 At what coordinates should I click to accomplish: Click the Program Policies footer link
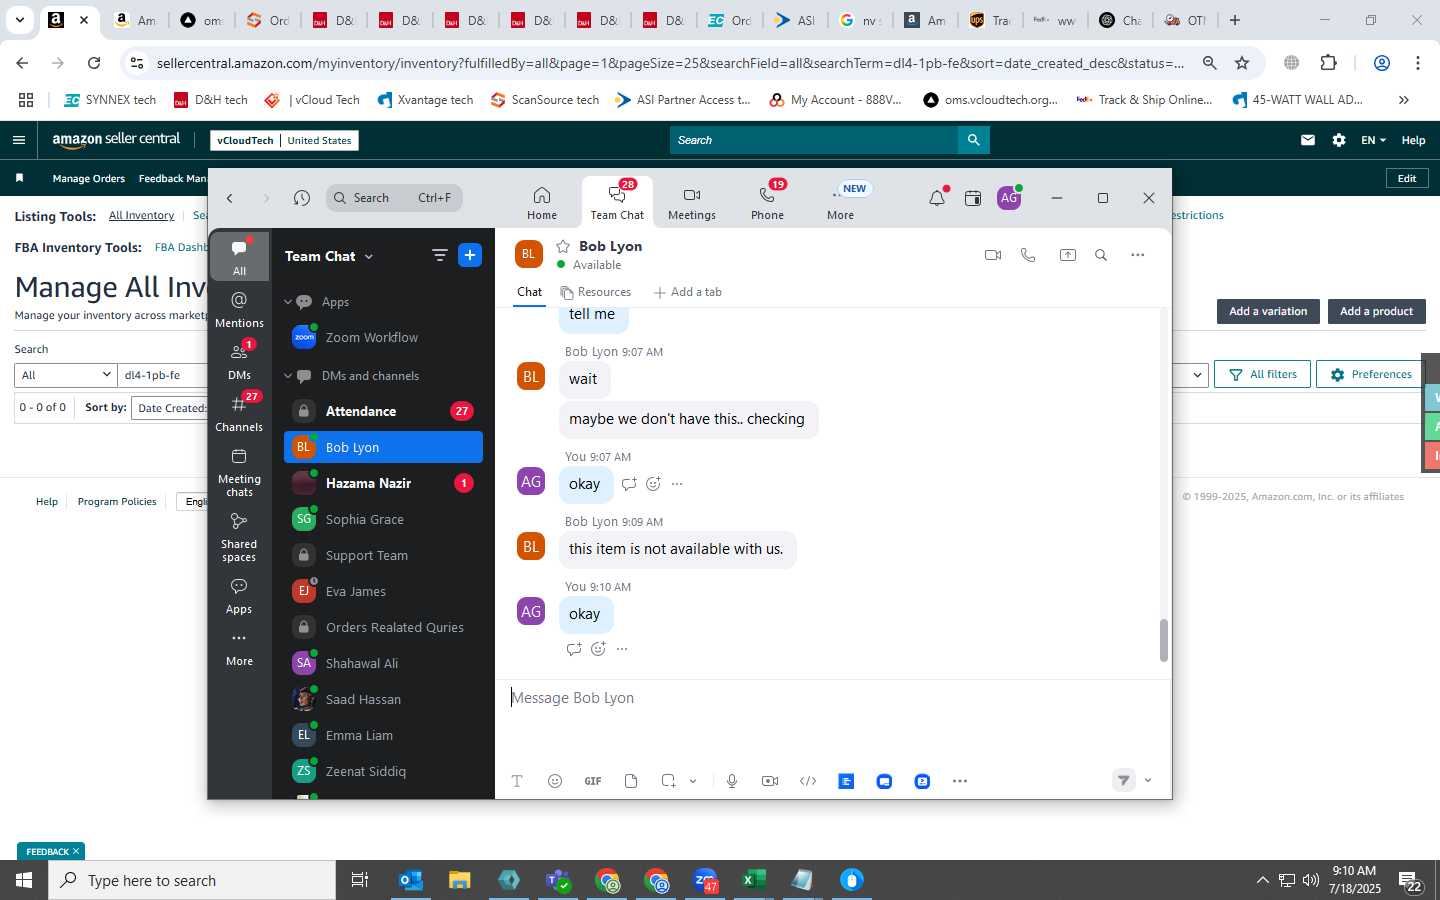pyautogui.click(x=117, y=502)
